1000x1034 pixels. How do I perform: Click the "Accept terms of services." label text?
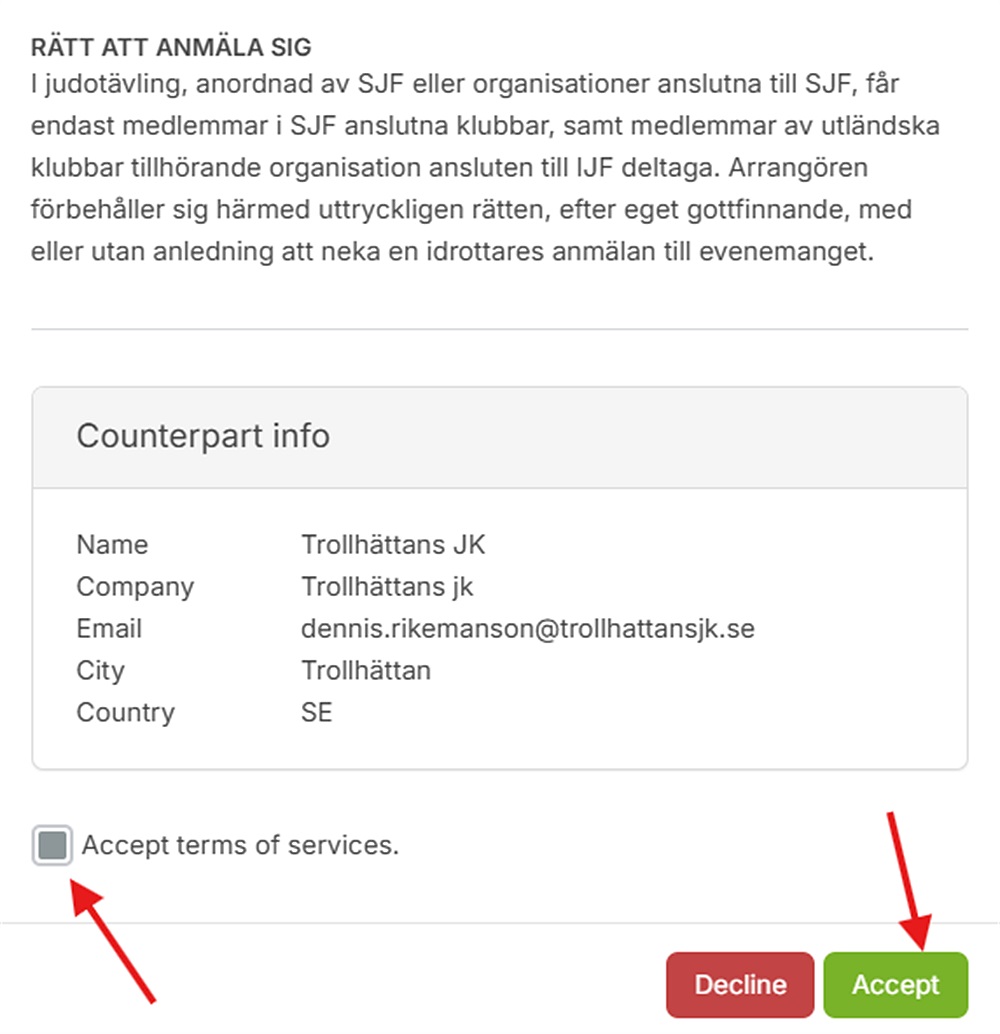tap(240, 845)
